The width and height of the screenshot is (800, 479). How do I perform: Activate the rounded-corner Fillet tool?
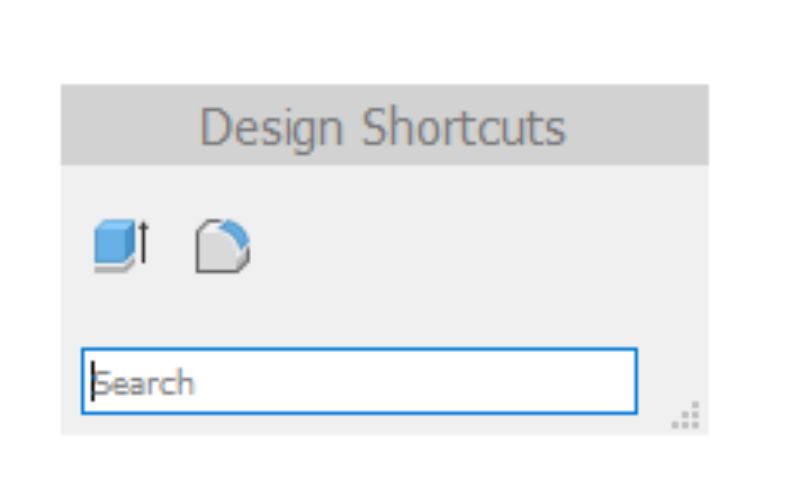coord(223,246)
